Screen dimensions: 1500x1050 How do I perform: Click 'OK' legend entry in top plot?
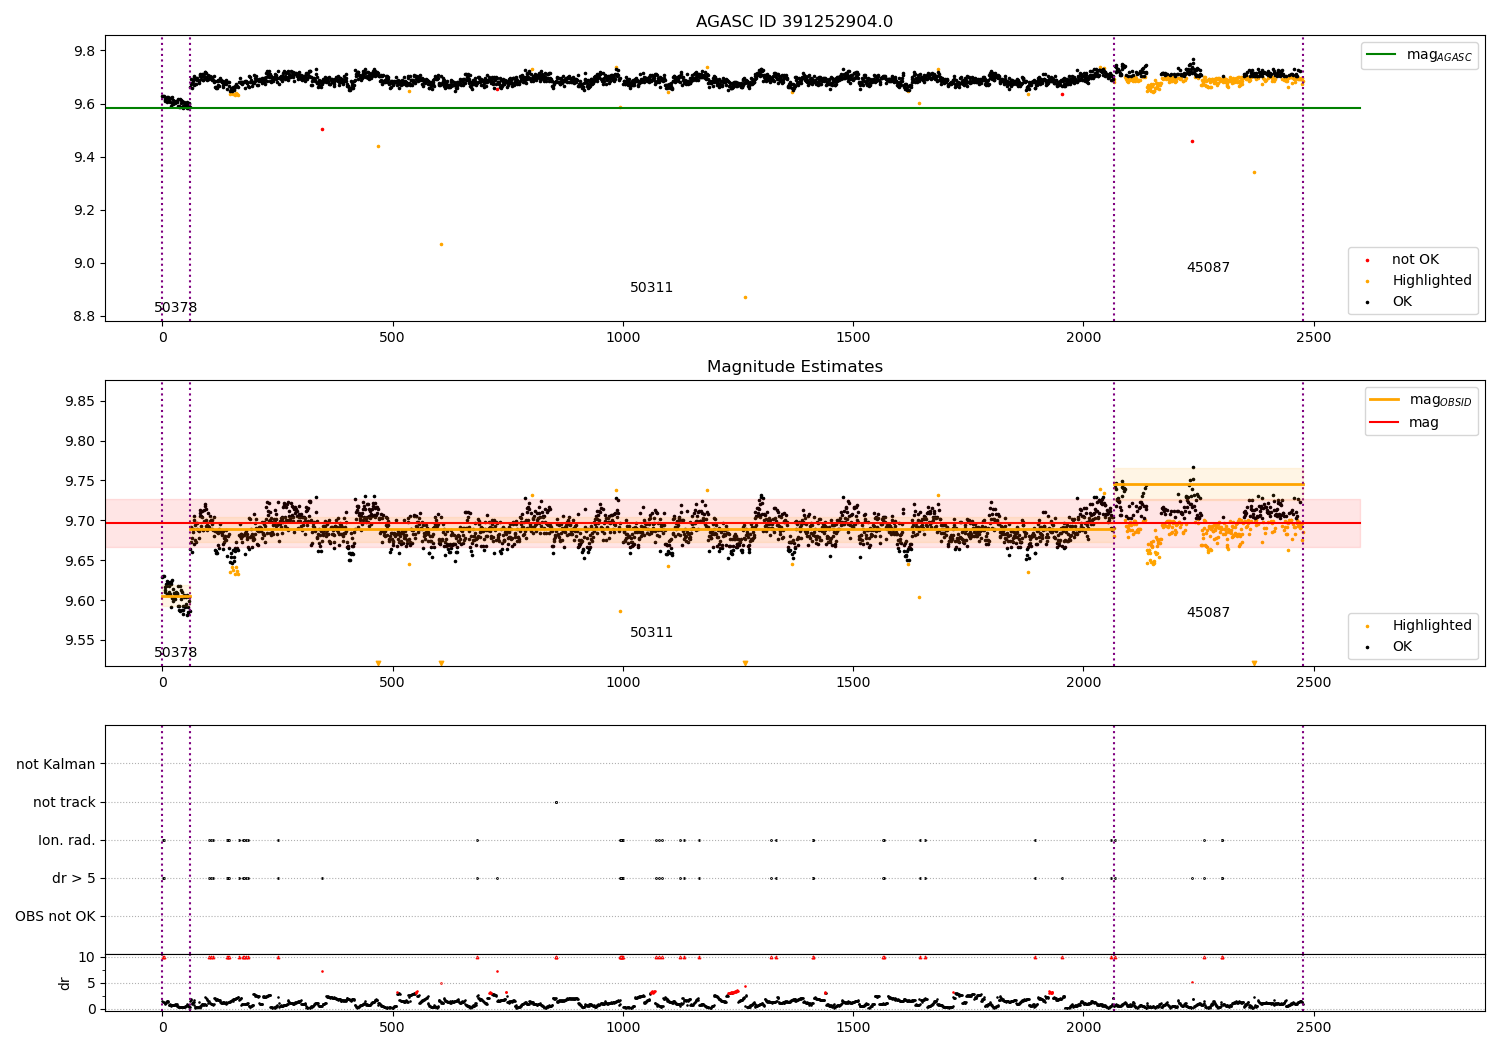pyautogui.click(x=1389, y=302)
